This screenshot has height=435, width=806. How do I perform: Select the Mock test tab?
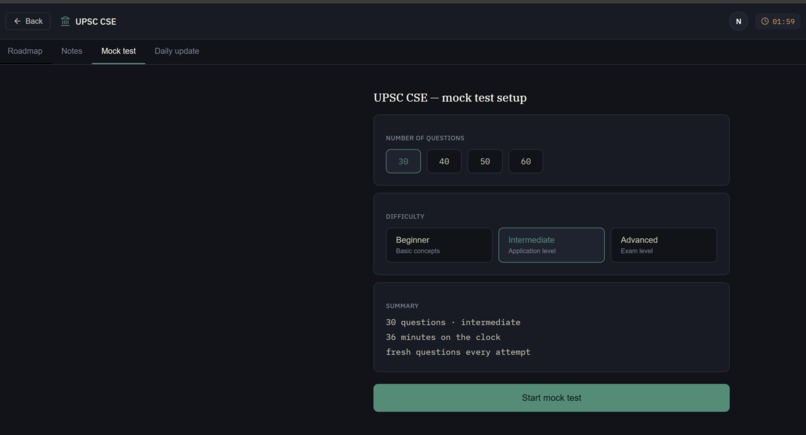tap(118, 51)
